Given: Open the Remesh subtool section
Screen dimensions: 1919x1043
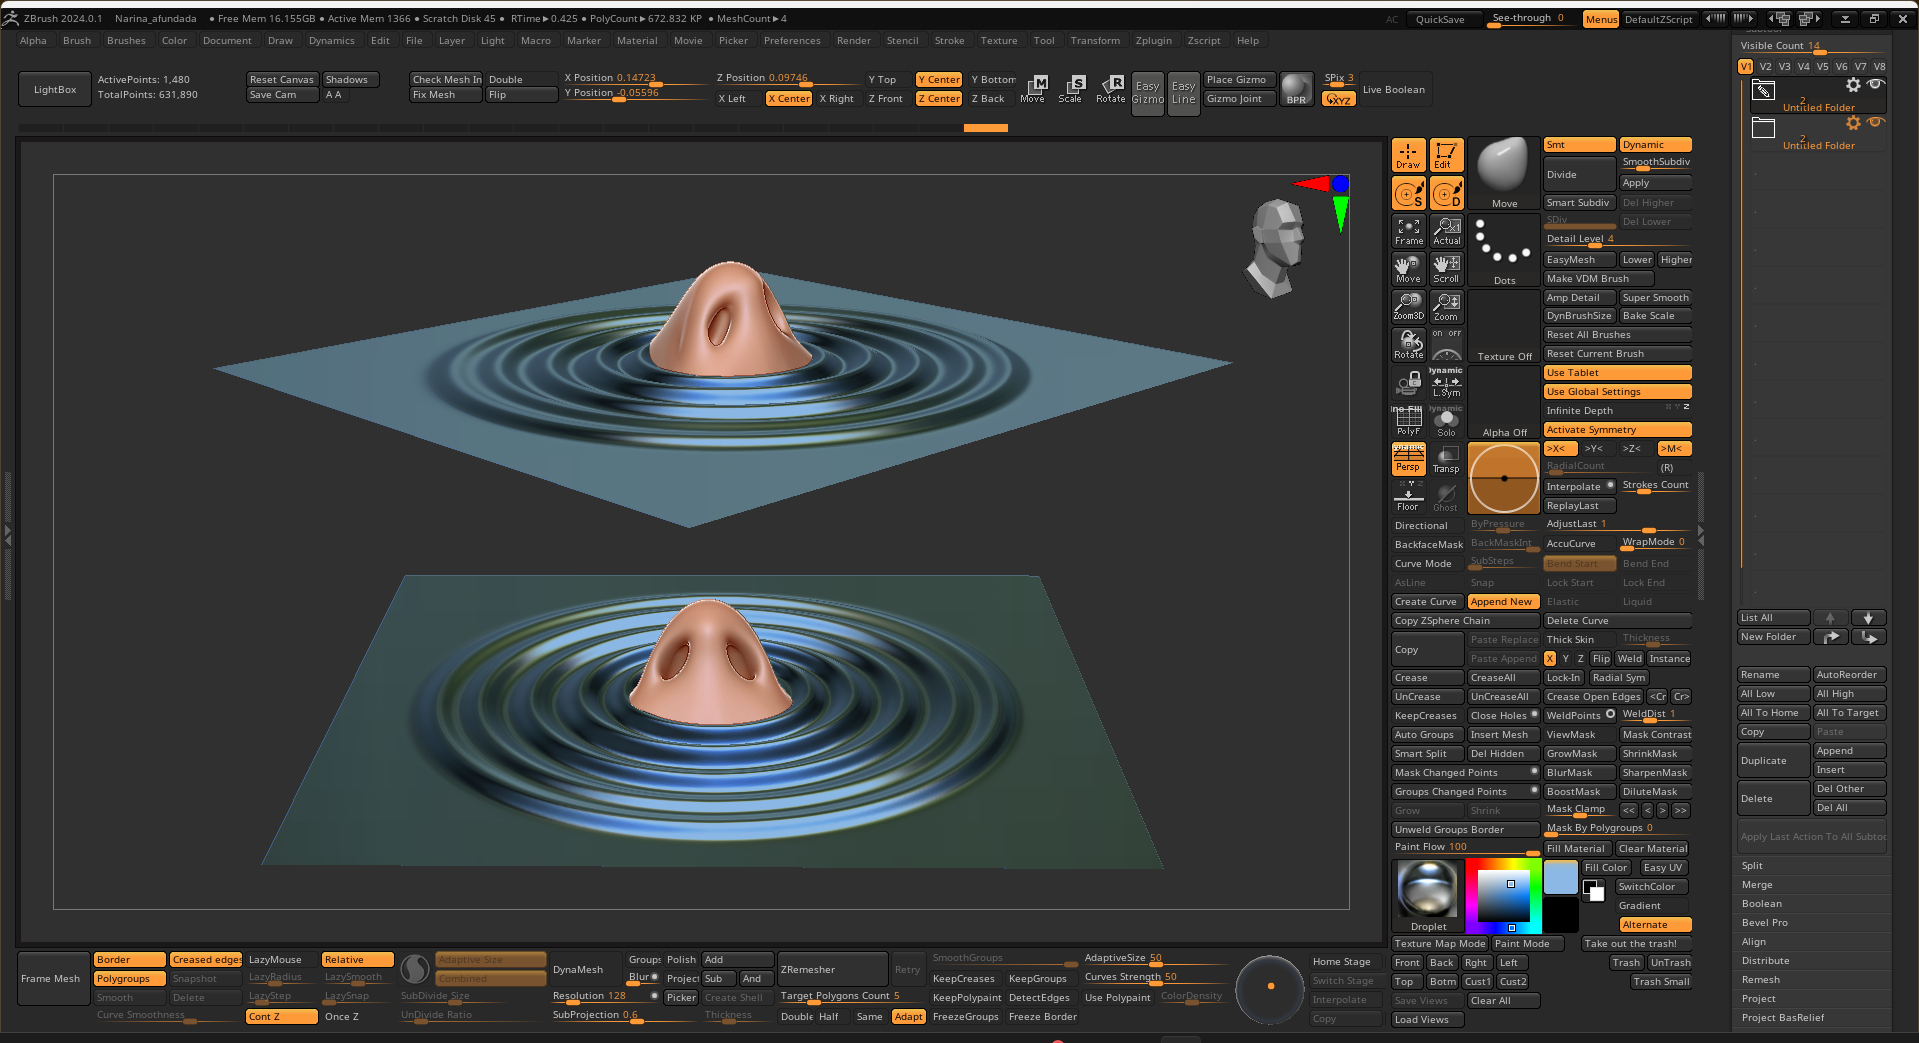Looking at the screenshot, I should 1761,980.
